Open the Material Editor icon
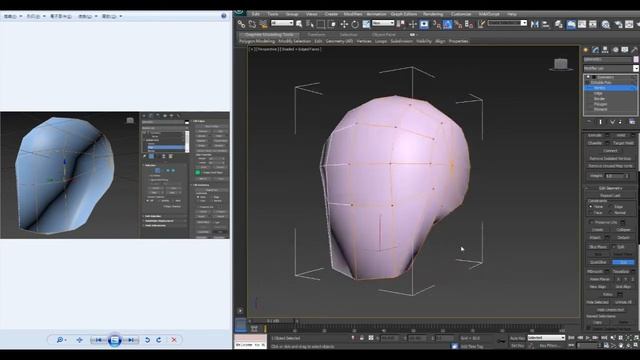The image size is (640, 360). pos(606,24)
